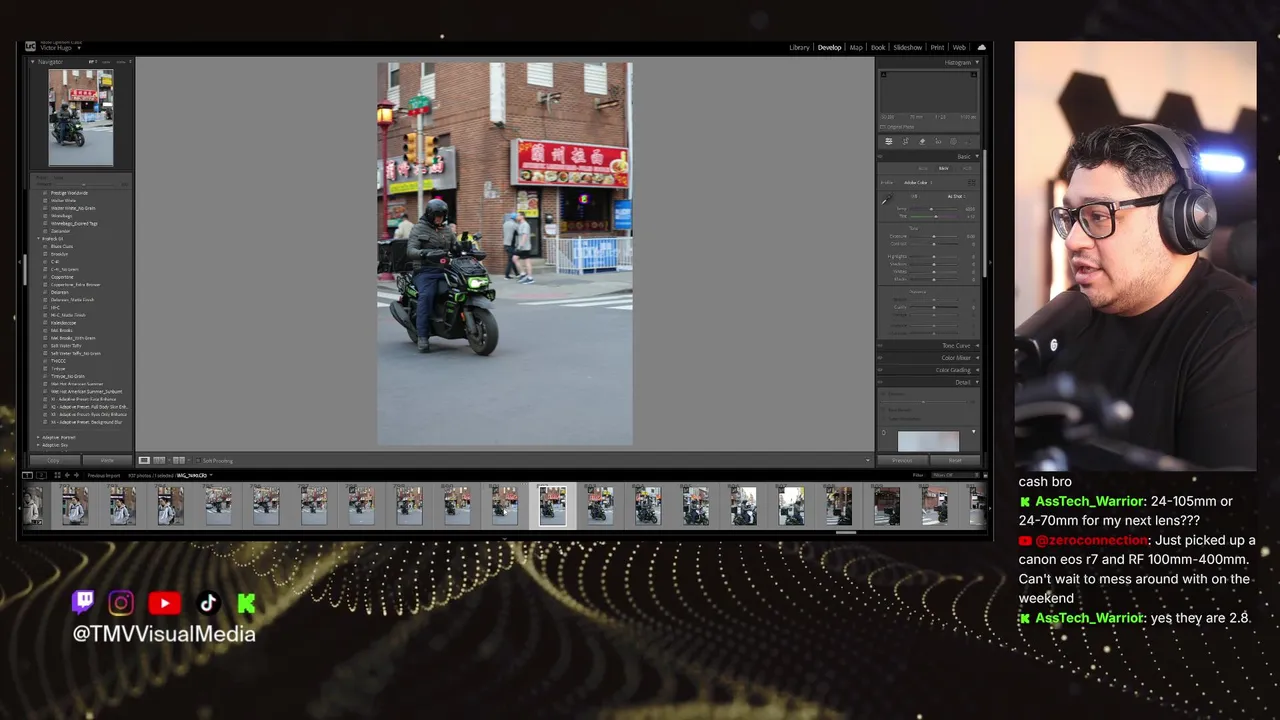Collapse the Prolock 01 preset group
The height and width of the screenshot is (720, 1280).
(39, 238)
